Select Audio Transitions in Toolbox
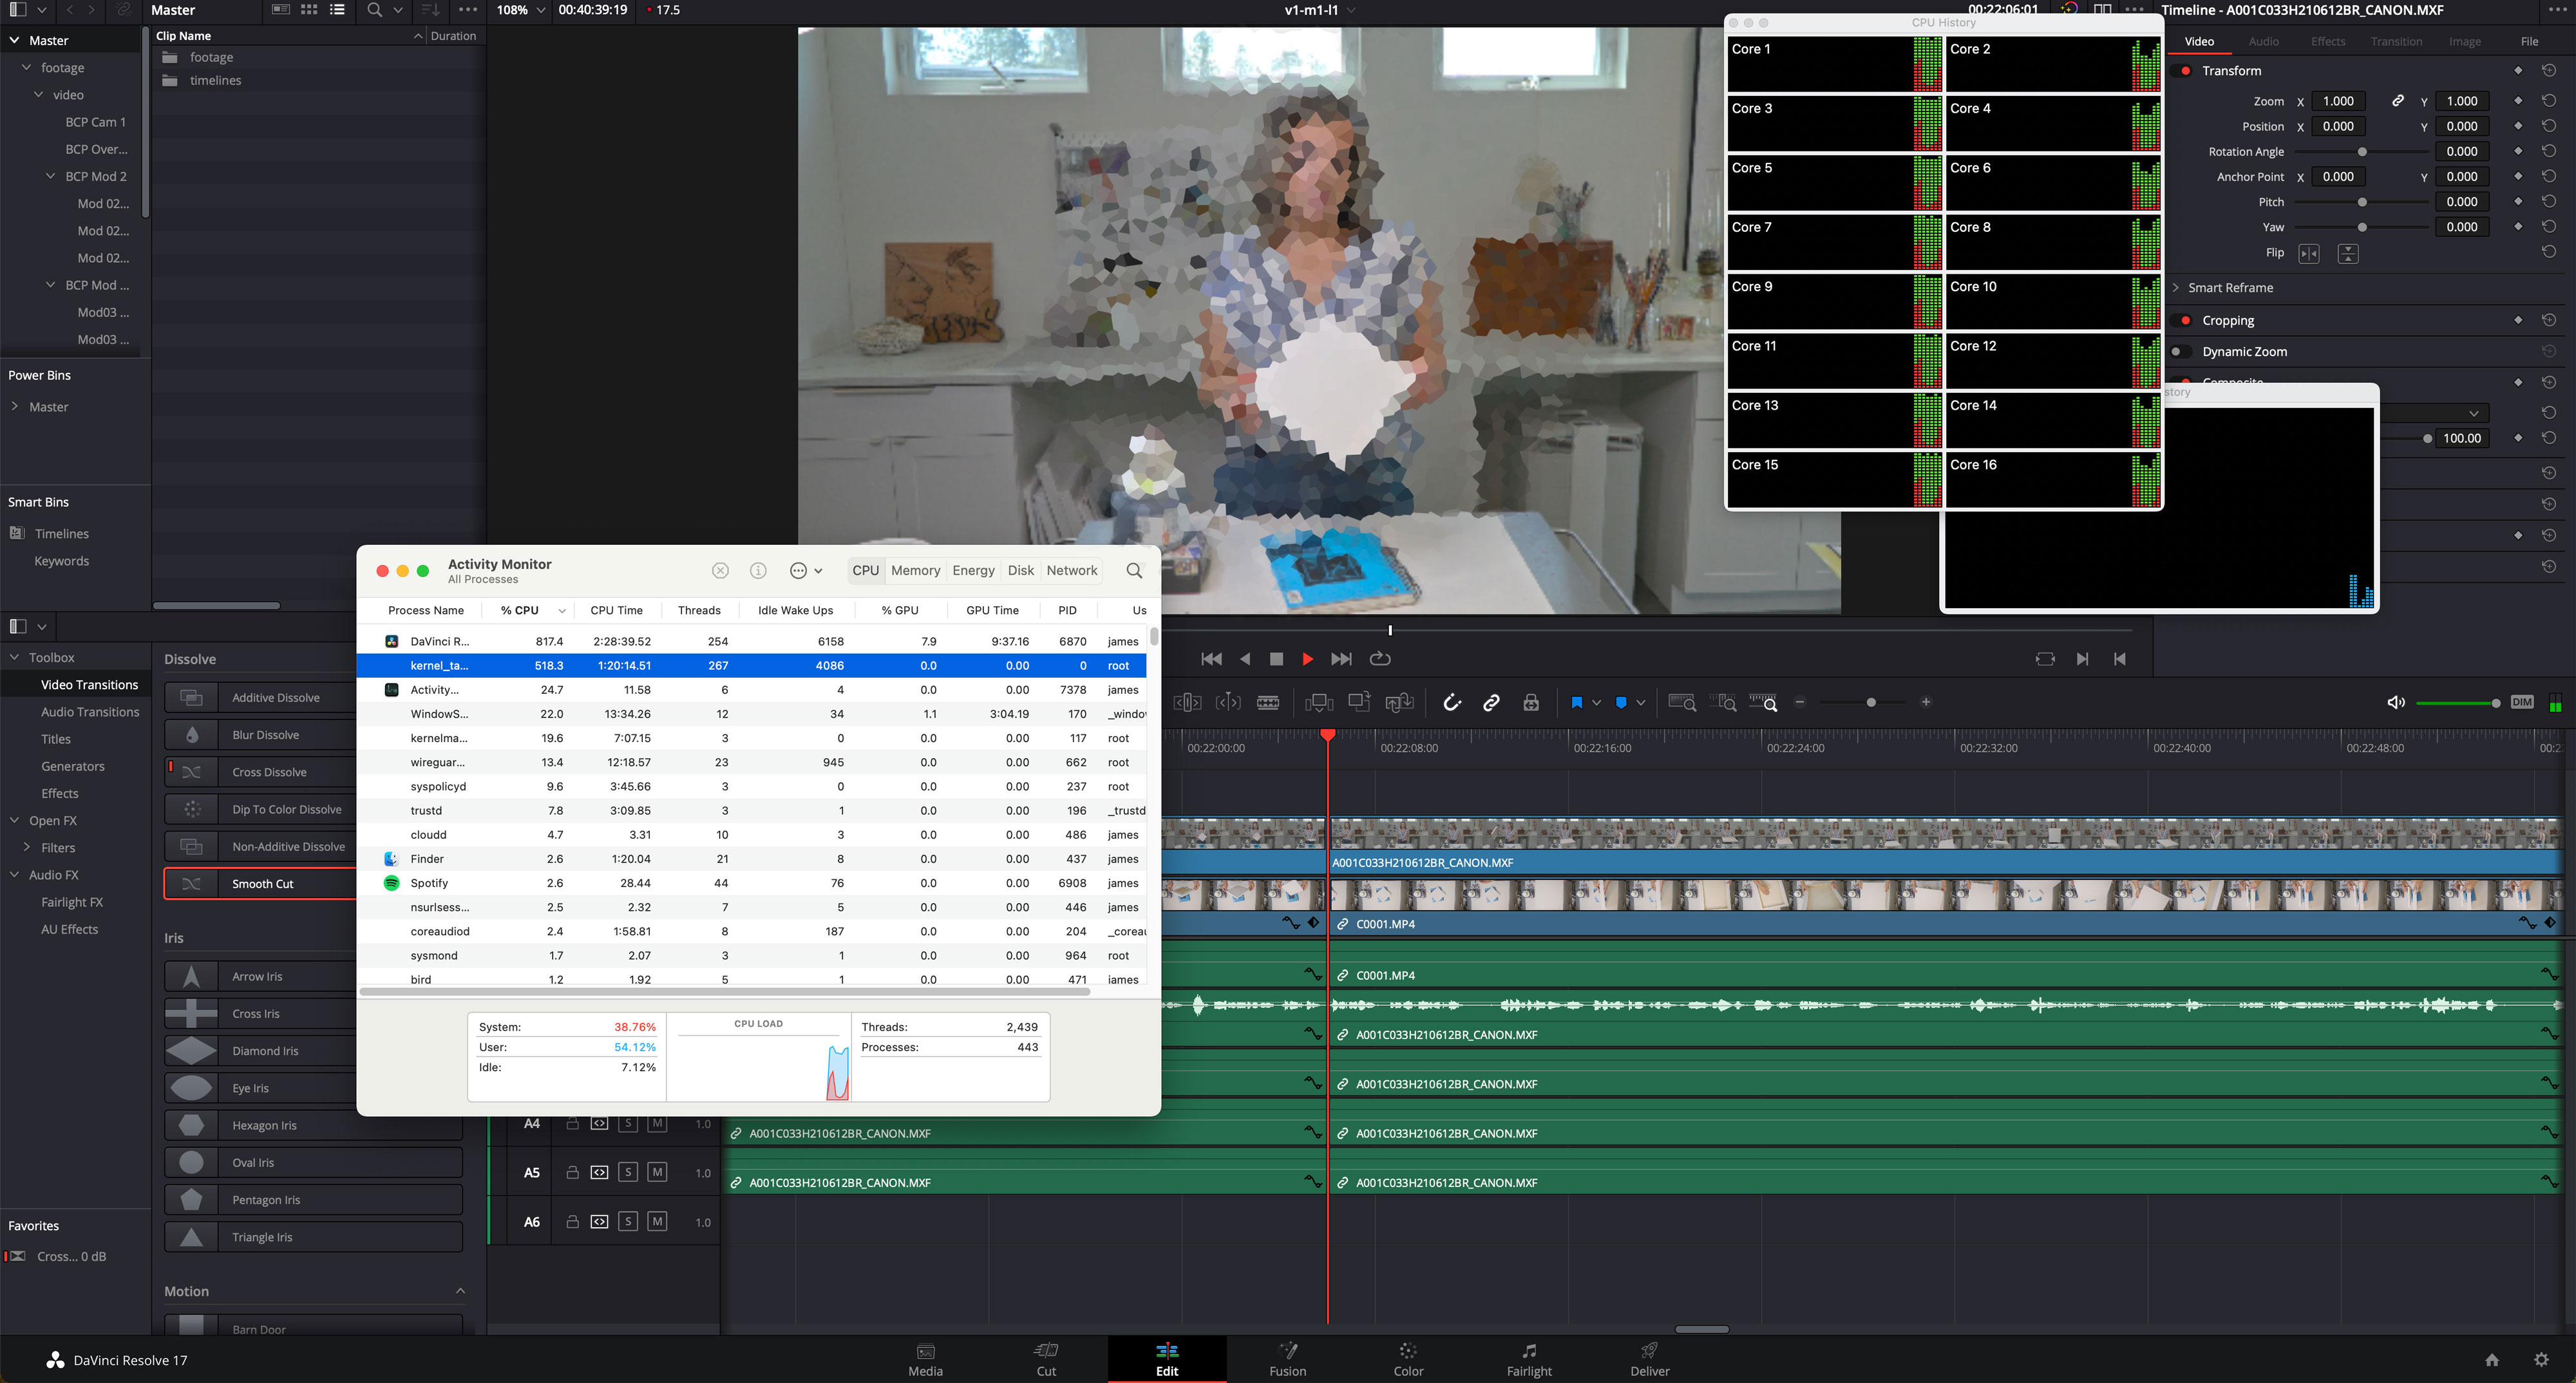2576x1383 pixels. pos(90,712)
